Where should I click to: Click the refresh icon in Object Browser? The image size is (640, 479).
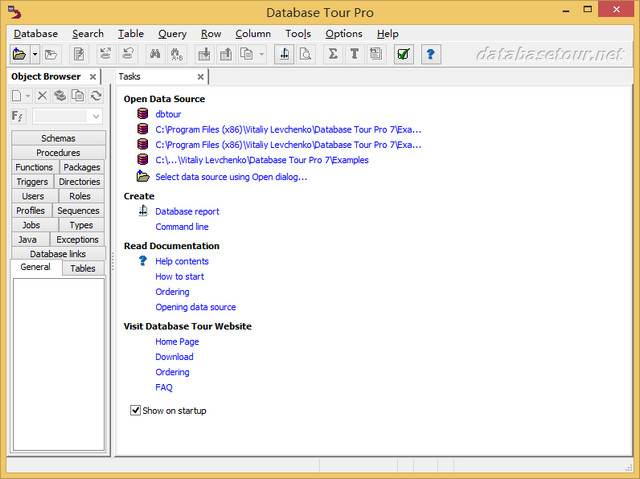point(95,96)
